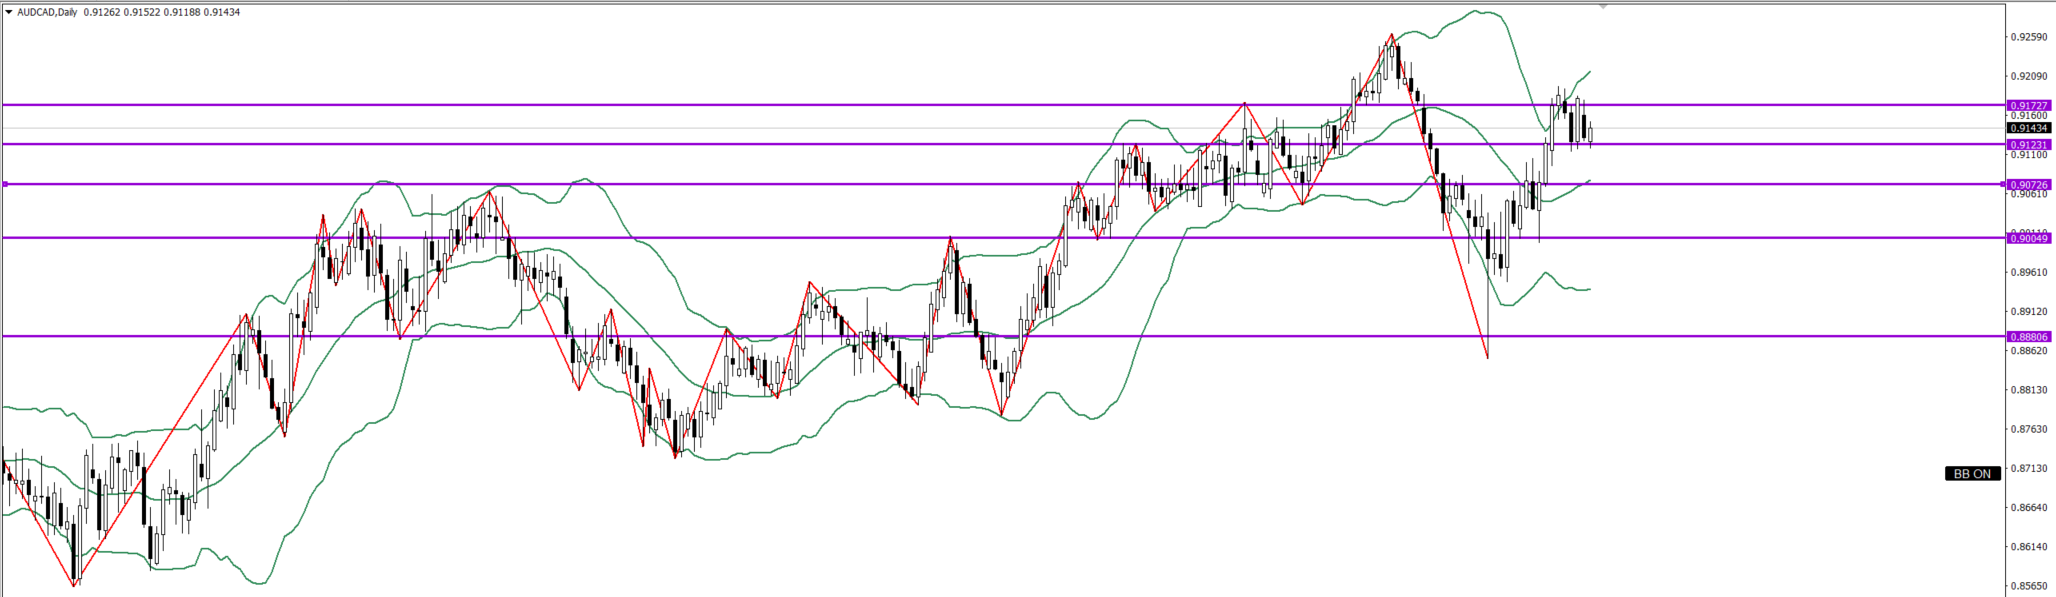Select right square handle of 0.90726 line
2056x597 pixels.
point(2003,184)
